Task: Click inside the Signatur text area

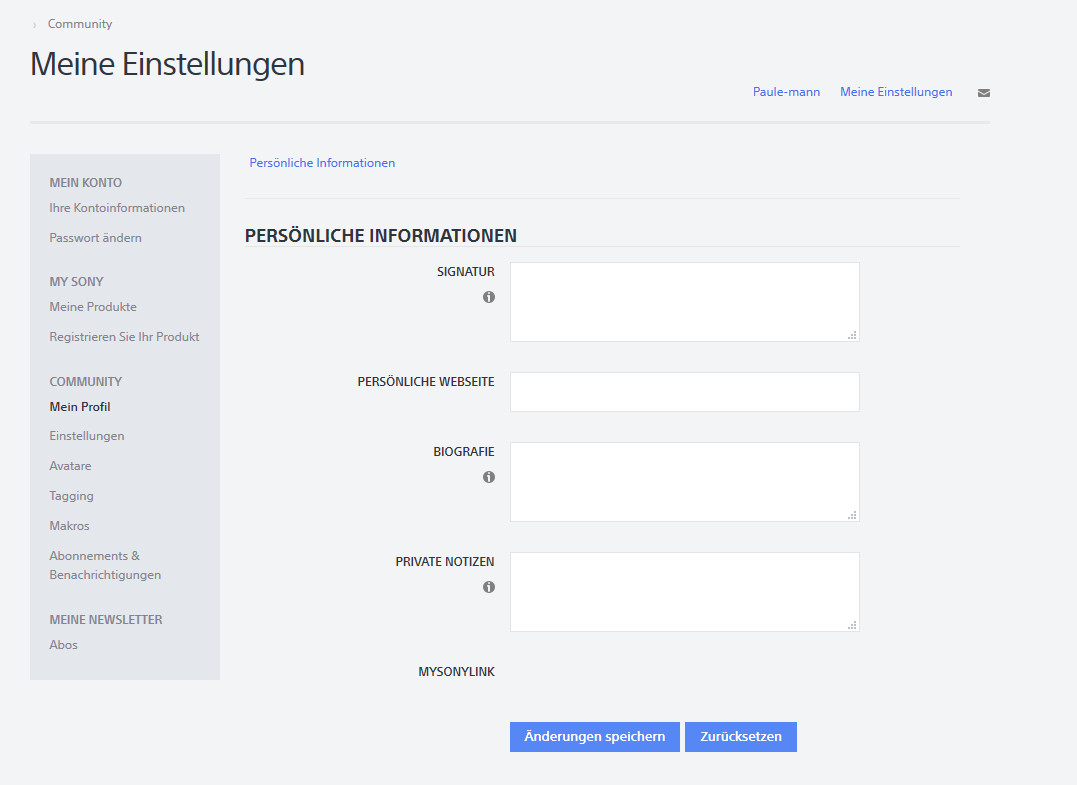Action: pos(684,301)
